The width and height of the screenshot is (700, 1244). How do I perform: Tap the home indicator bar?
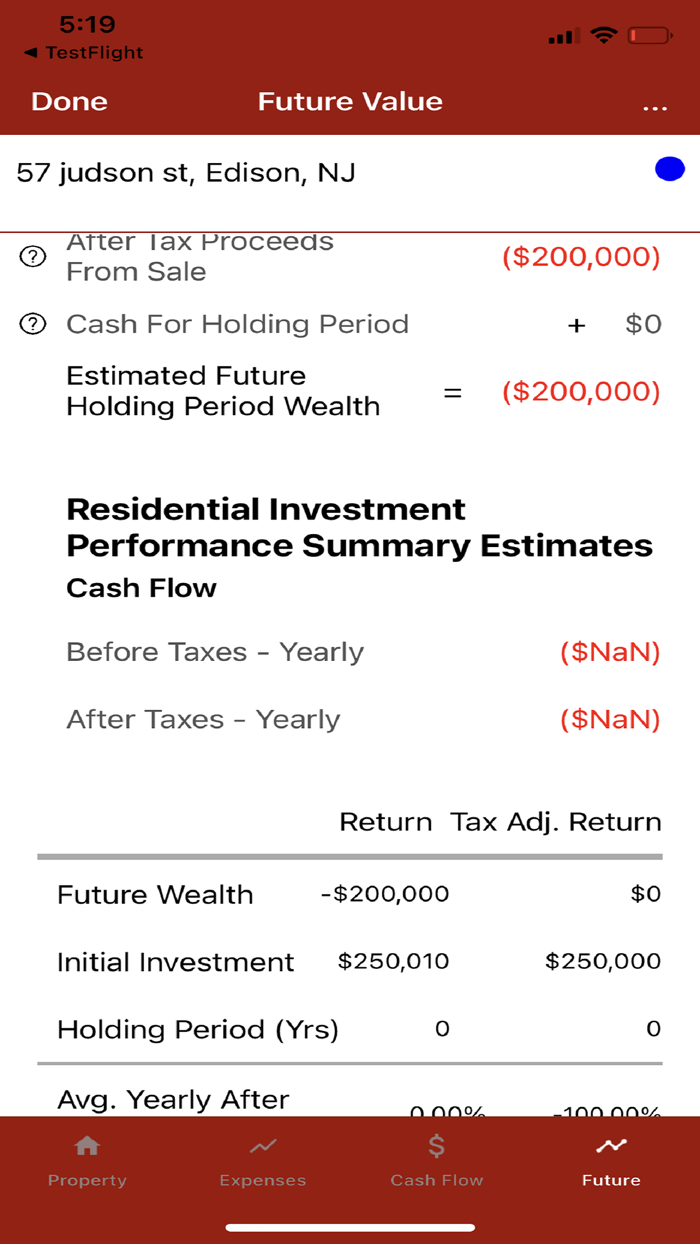tap(350, 1224)
